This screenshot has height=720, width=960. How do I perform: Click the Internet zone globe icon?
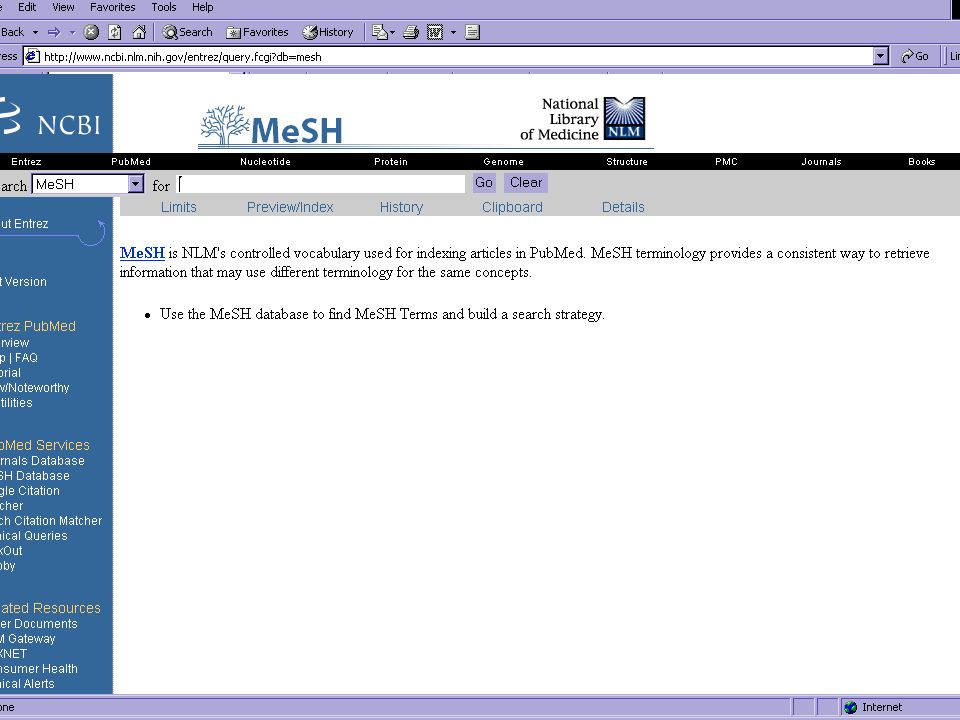tap(850, 707)
